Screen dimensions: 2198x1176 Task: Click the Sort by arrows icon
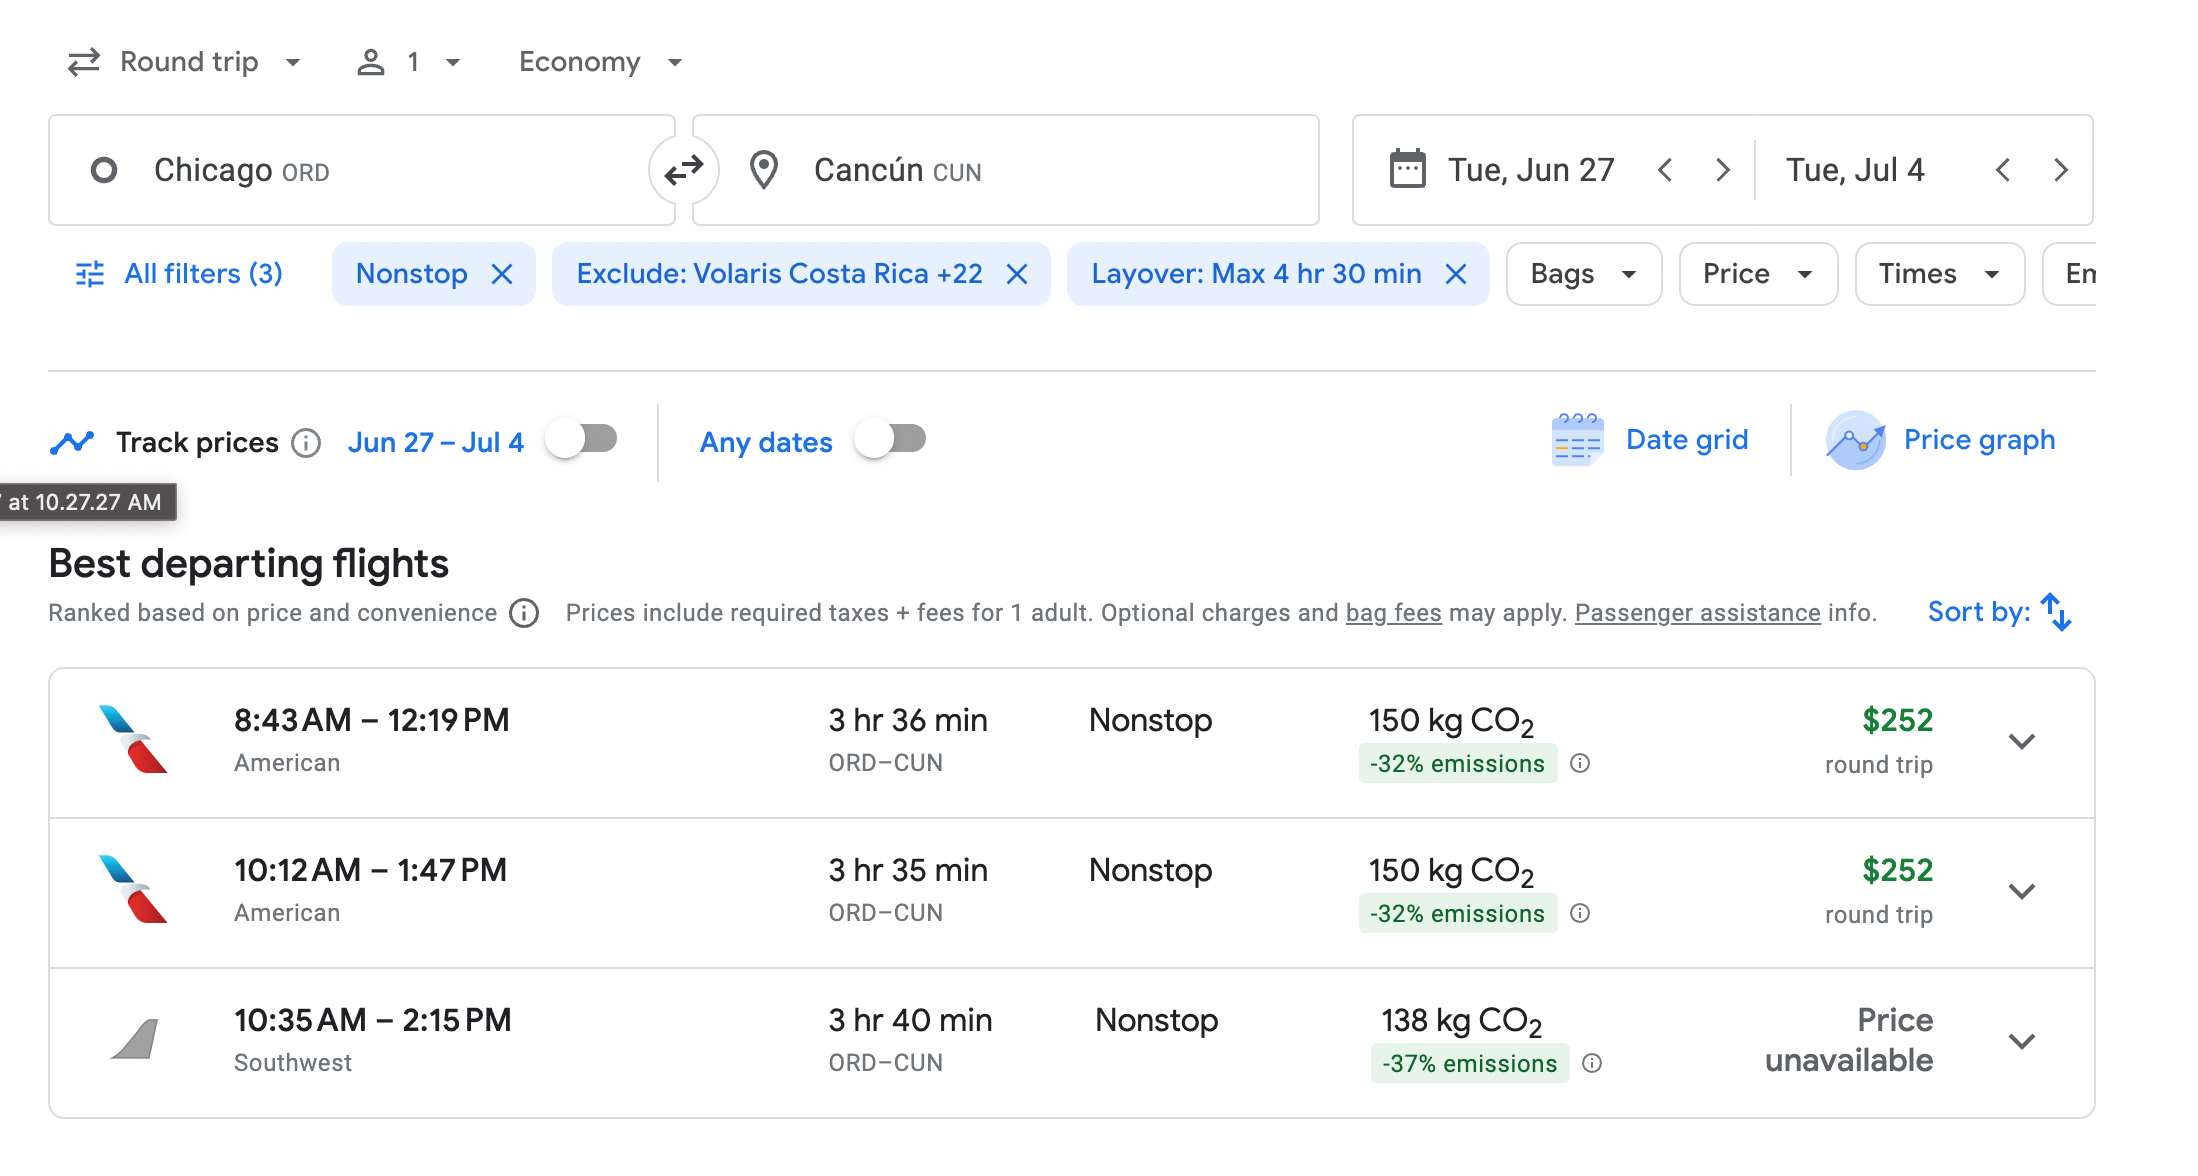click(2056, 612)
